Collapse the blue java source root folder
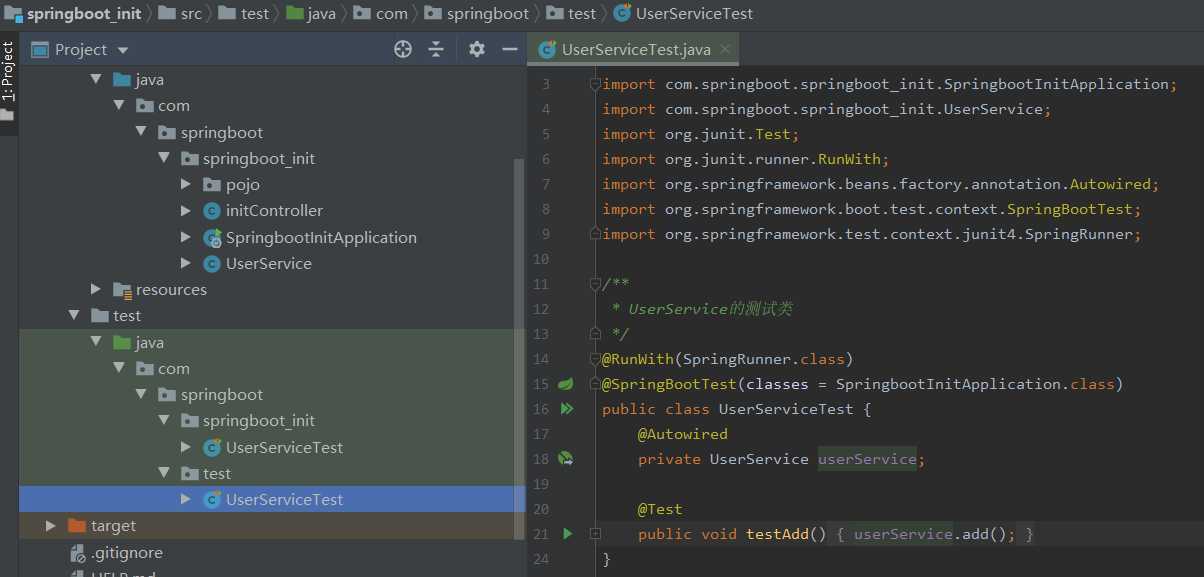 pyautogui.click(x=96, y=79)
